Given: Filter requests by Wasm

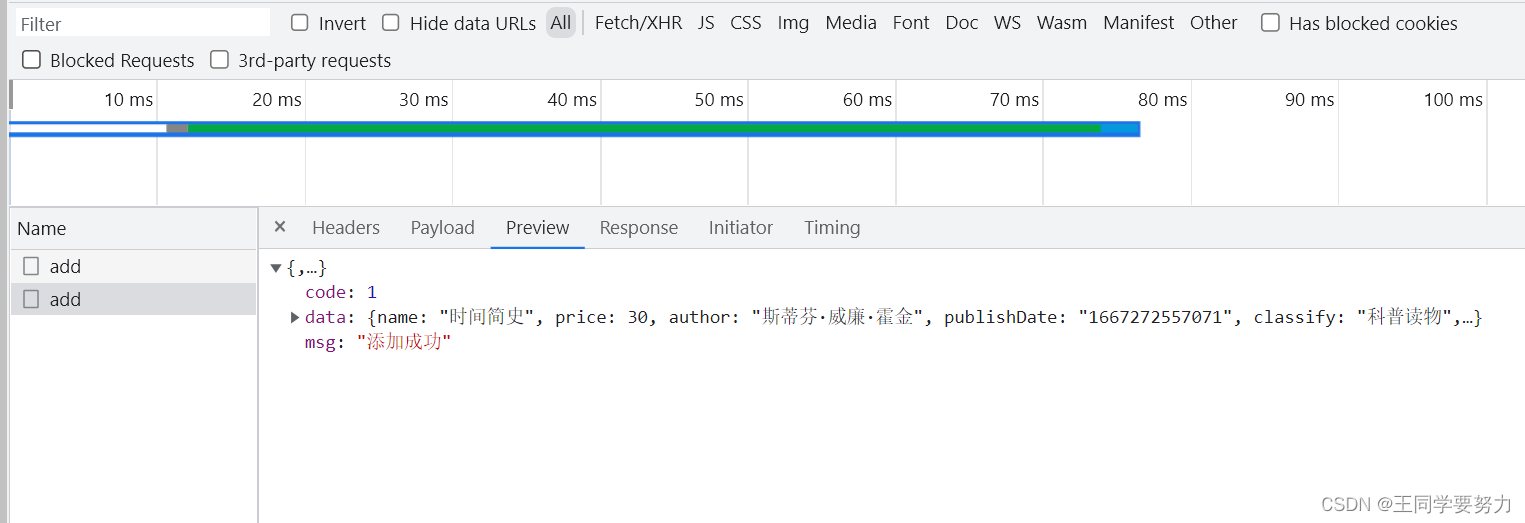Looking at the screenshot, I should pos(1062,22).
